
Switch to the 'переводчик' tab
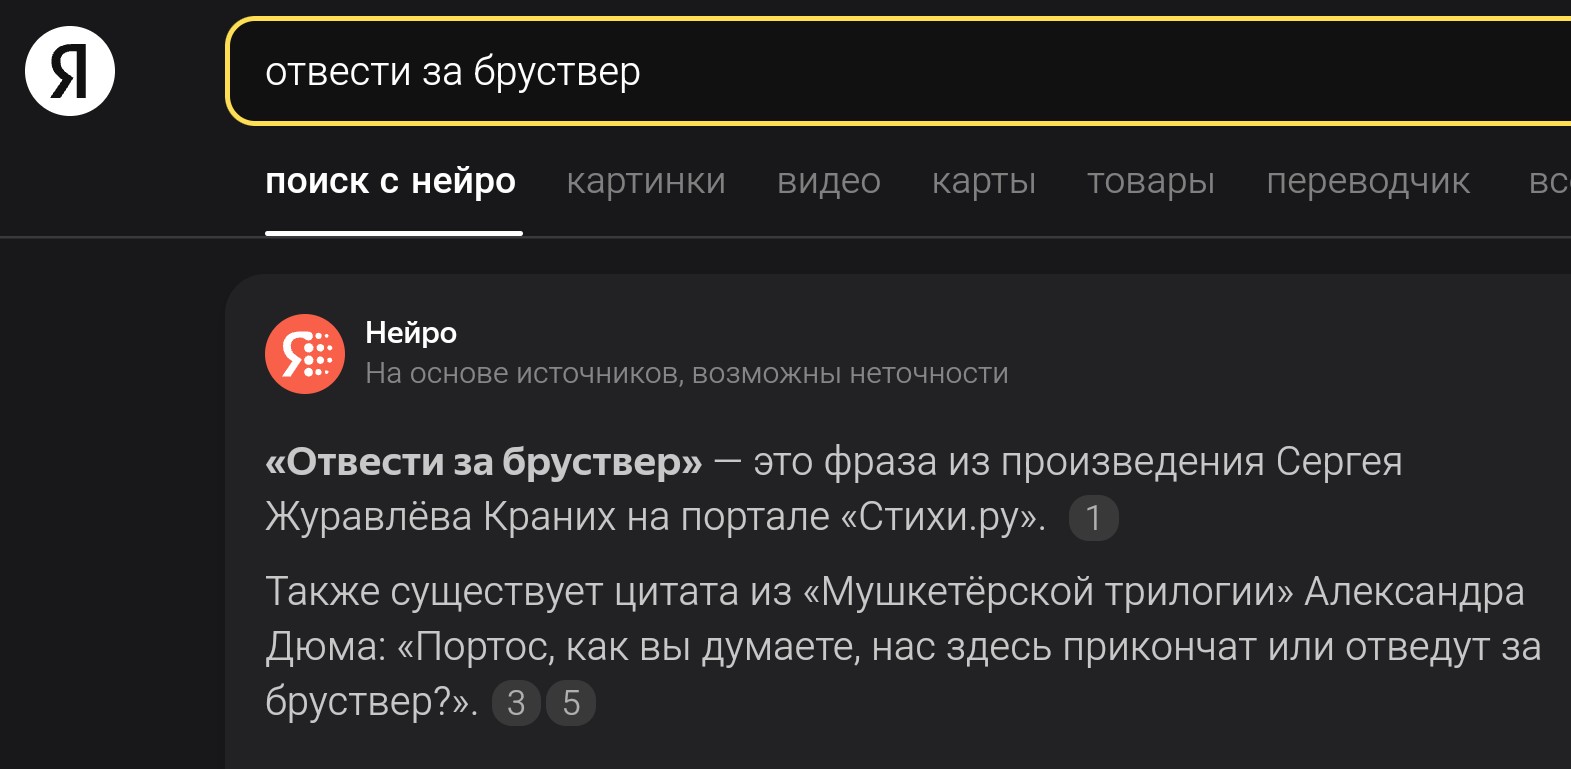1368,182
